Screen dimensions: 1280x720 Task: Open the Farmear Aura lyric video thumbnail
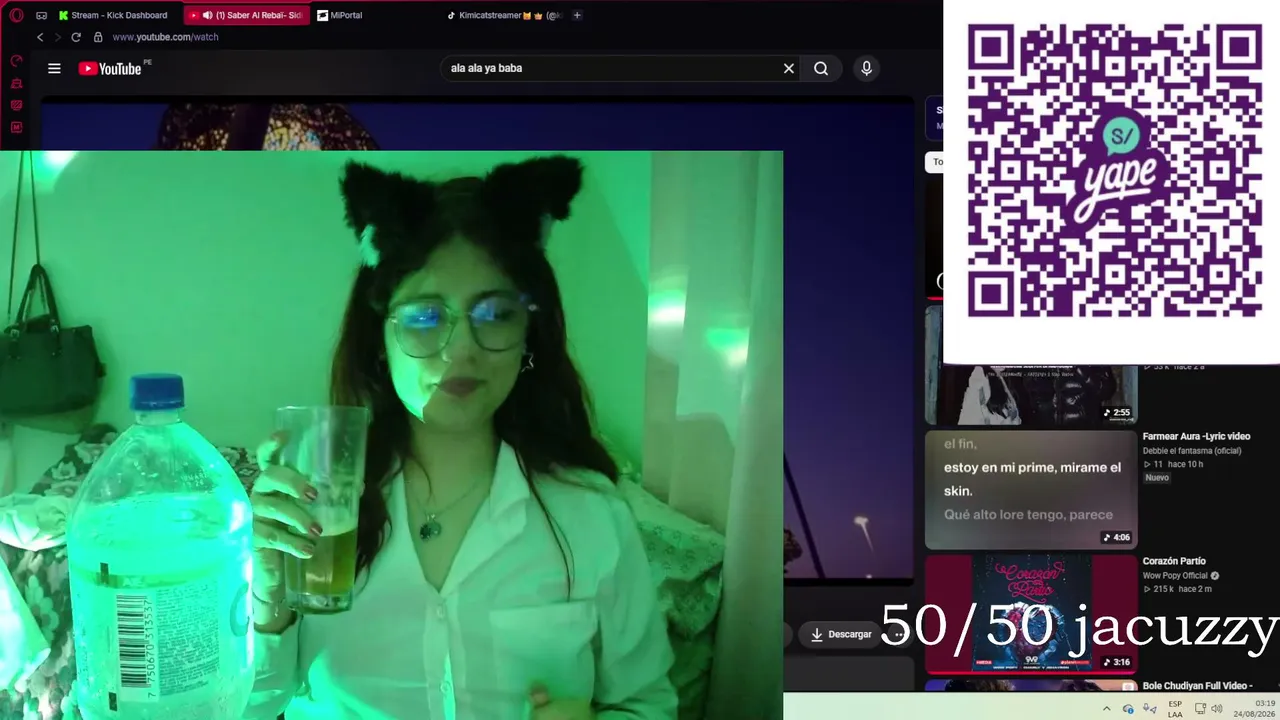[1031, 490]
